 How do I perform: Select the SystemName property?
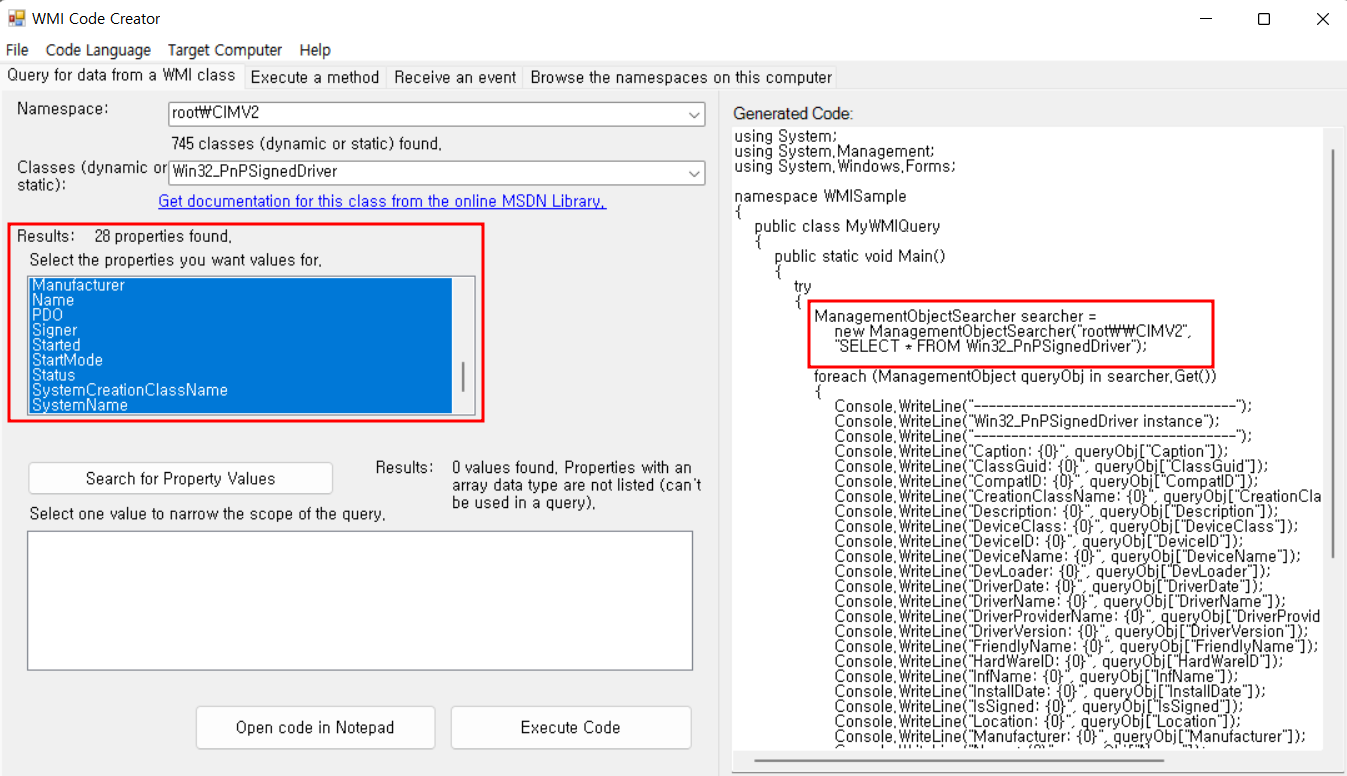(241, 405)
